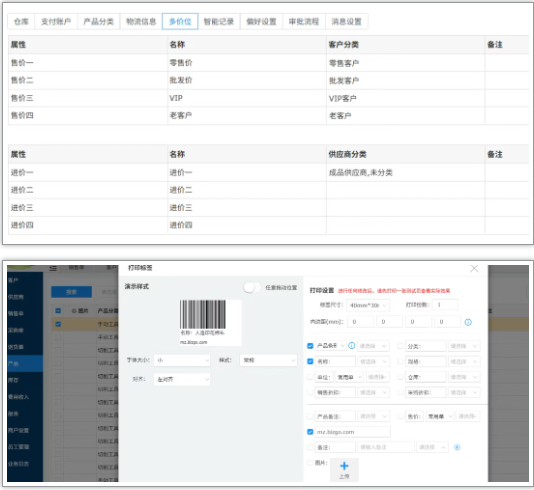Switch to the 支付账户 tab
This screenshot has height=490, width=534.
[56, 21]
